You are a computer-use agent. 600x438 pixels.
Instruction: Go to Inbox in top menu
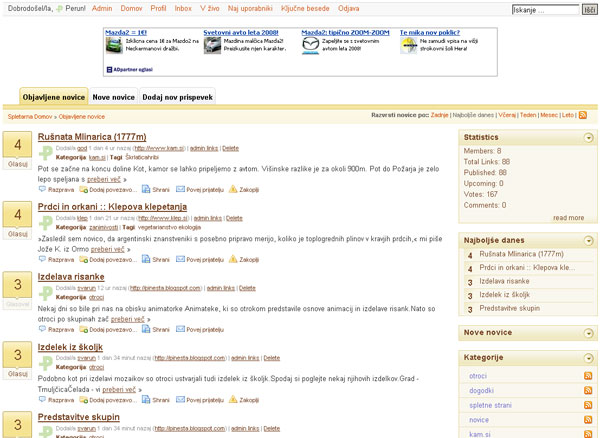(x=183, y=8)
